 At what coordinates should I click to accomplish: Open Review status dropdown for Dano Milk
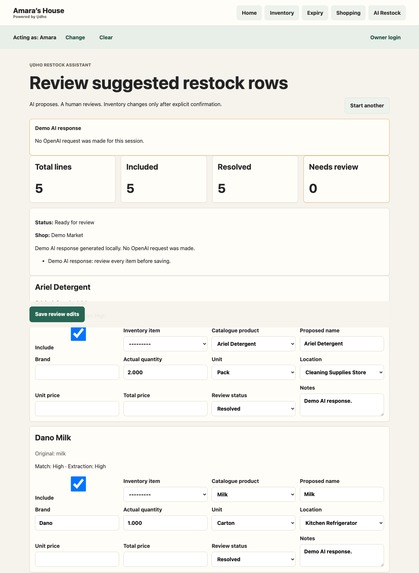(254, 559)
